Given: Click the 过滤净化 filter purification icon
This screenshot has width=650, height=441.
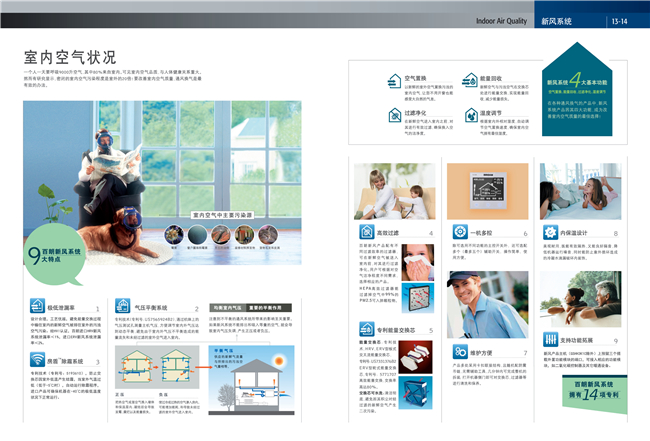Looking at the screenshot, I should (391, 115).
